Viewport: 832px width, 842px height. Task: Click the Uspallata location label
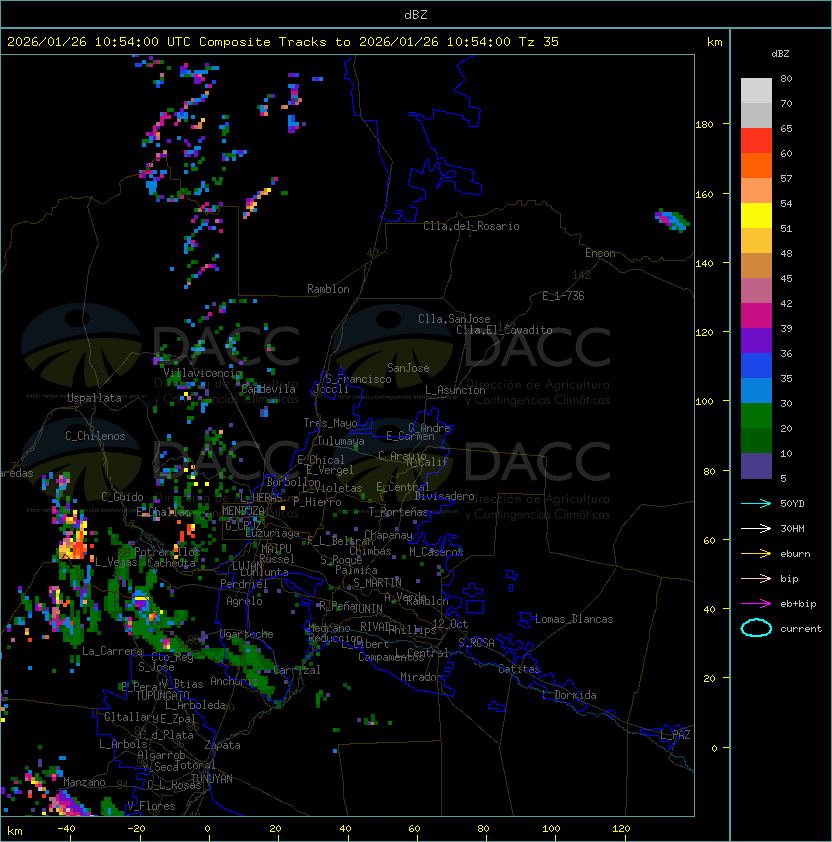[x=94, y=398]
